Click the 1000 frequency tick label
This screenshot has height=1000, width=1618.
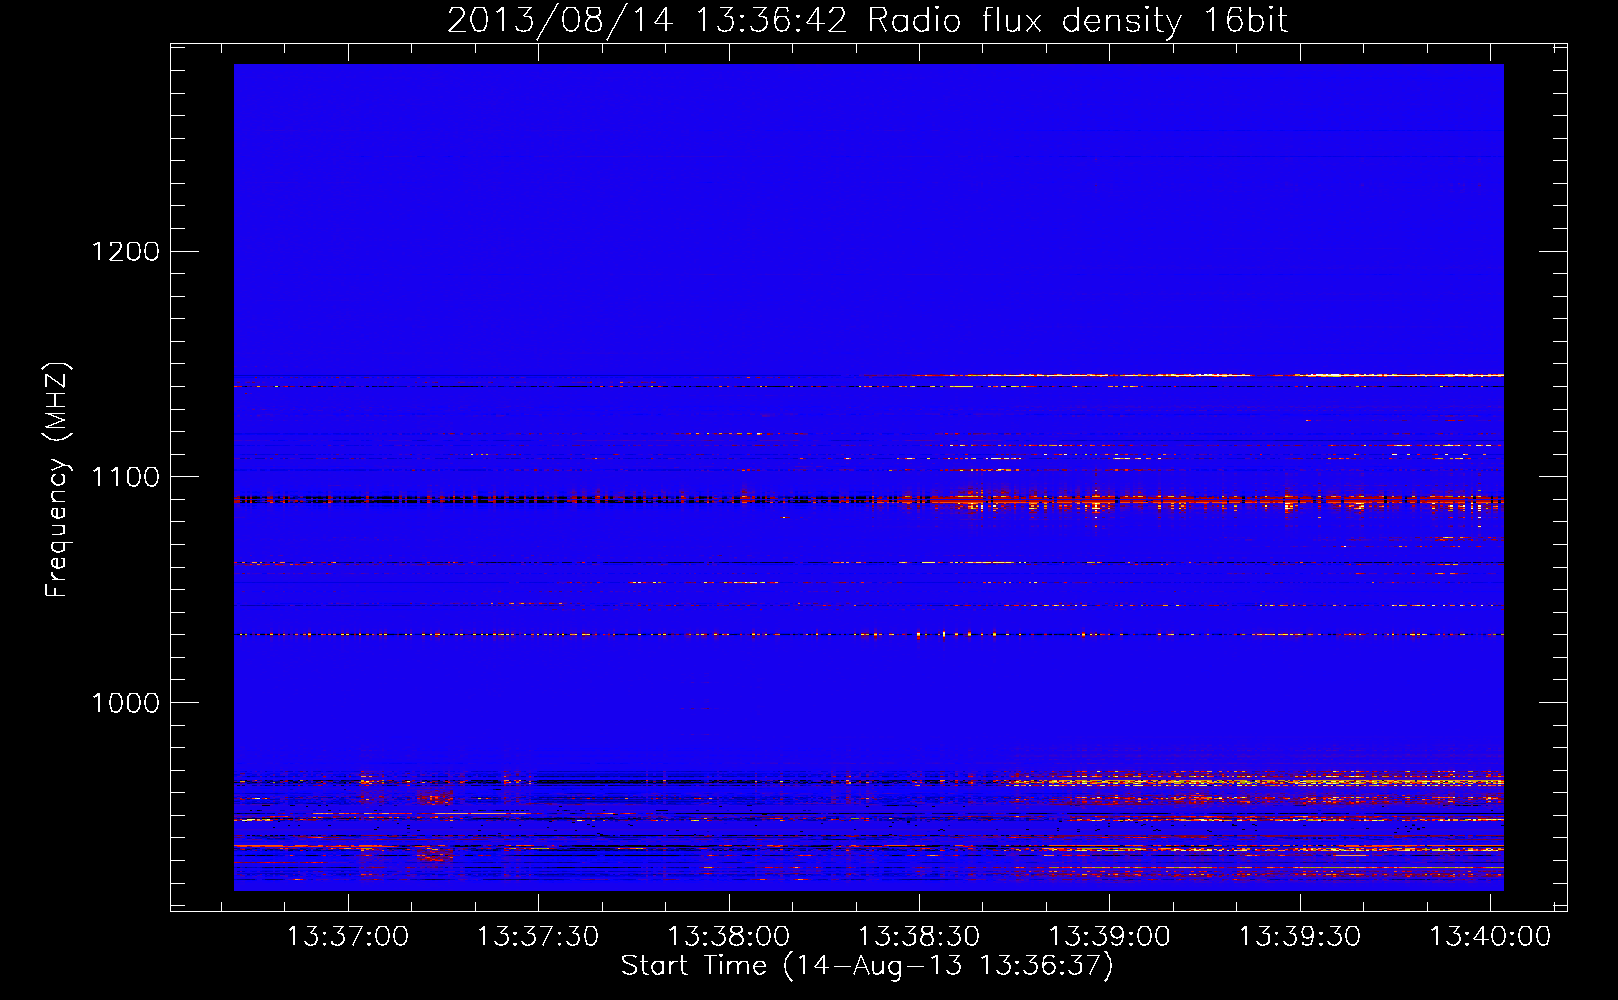[126, 703]
